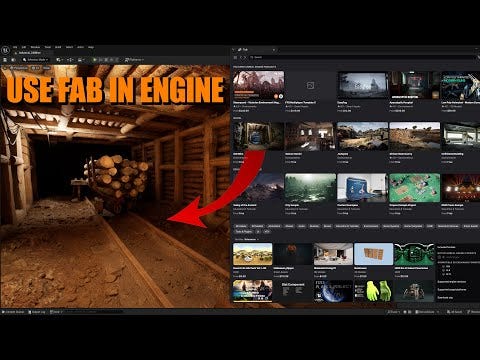Open the Output Log in status bar
480x360 pixels.
click(x=37, y=312)
